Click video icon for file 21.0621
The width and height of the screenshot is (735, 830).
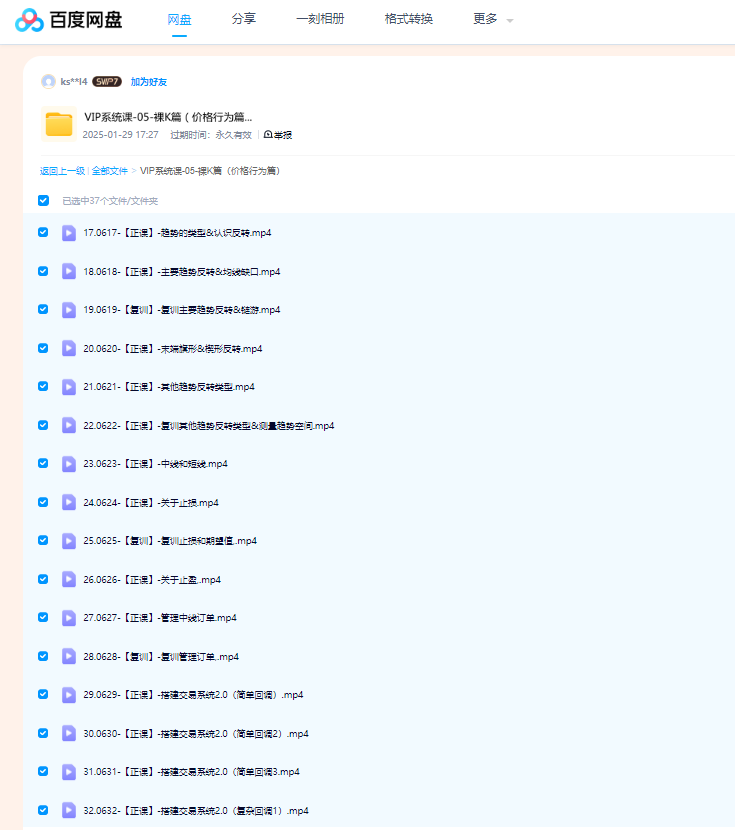69,387
